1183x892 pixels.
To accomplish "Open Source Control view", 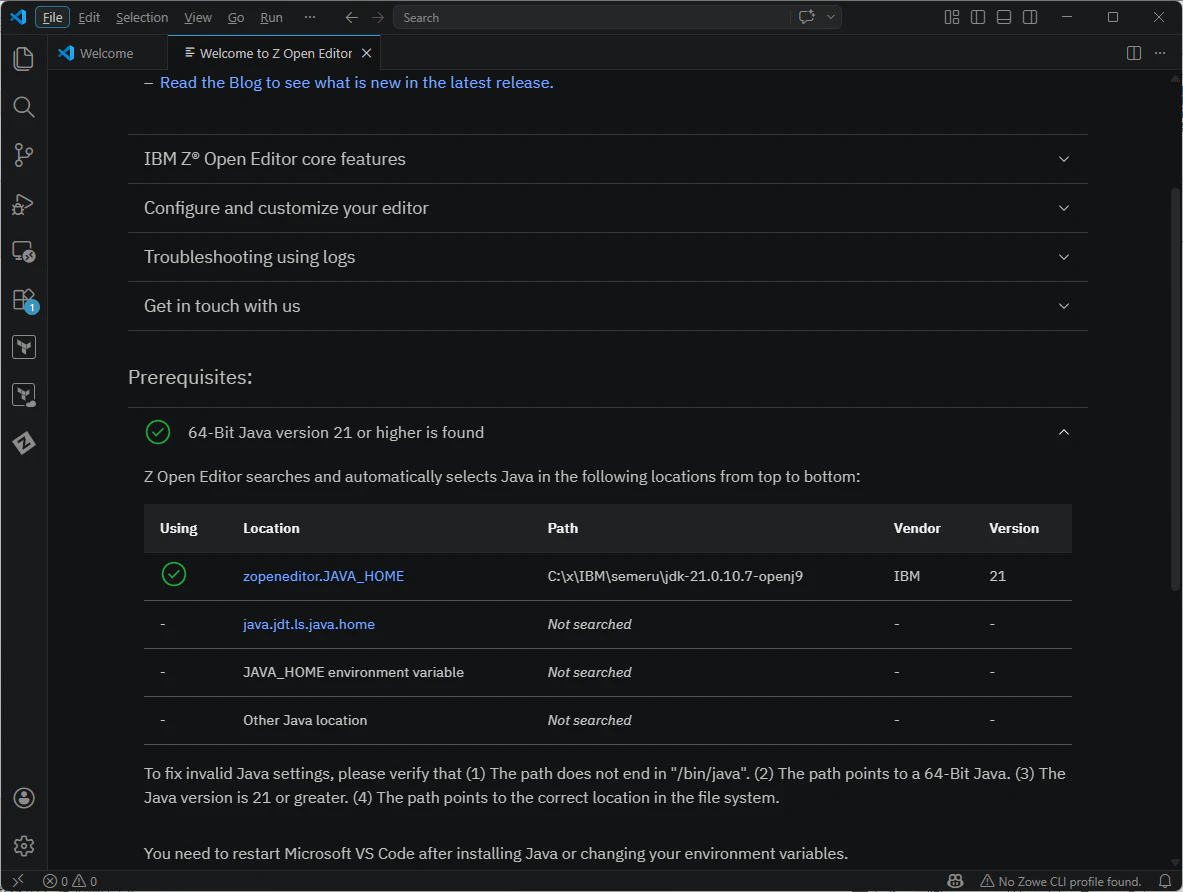I will (x=23, y=155).
